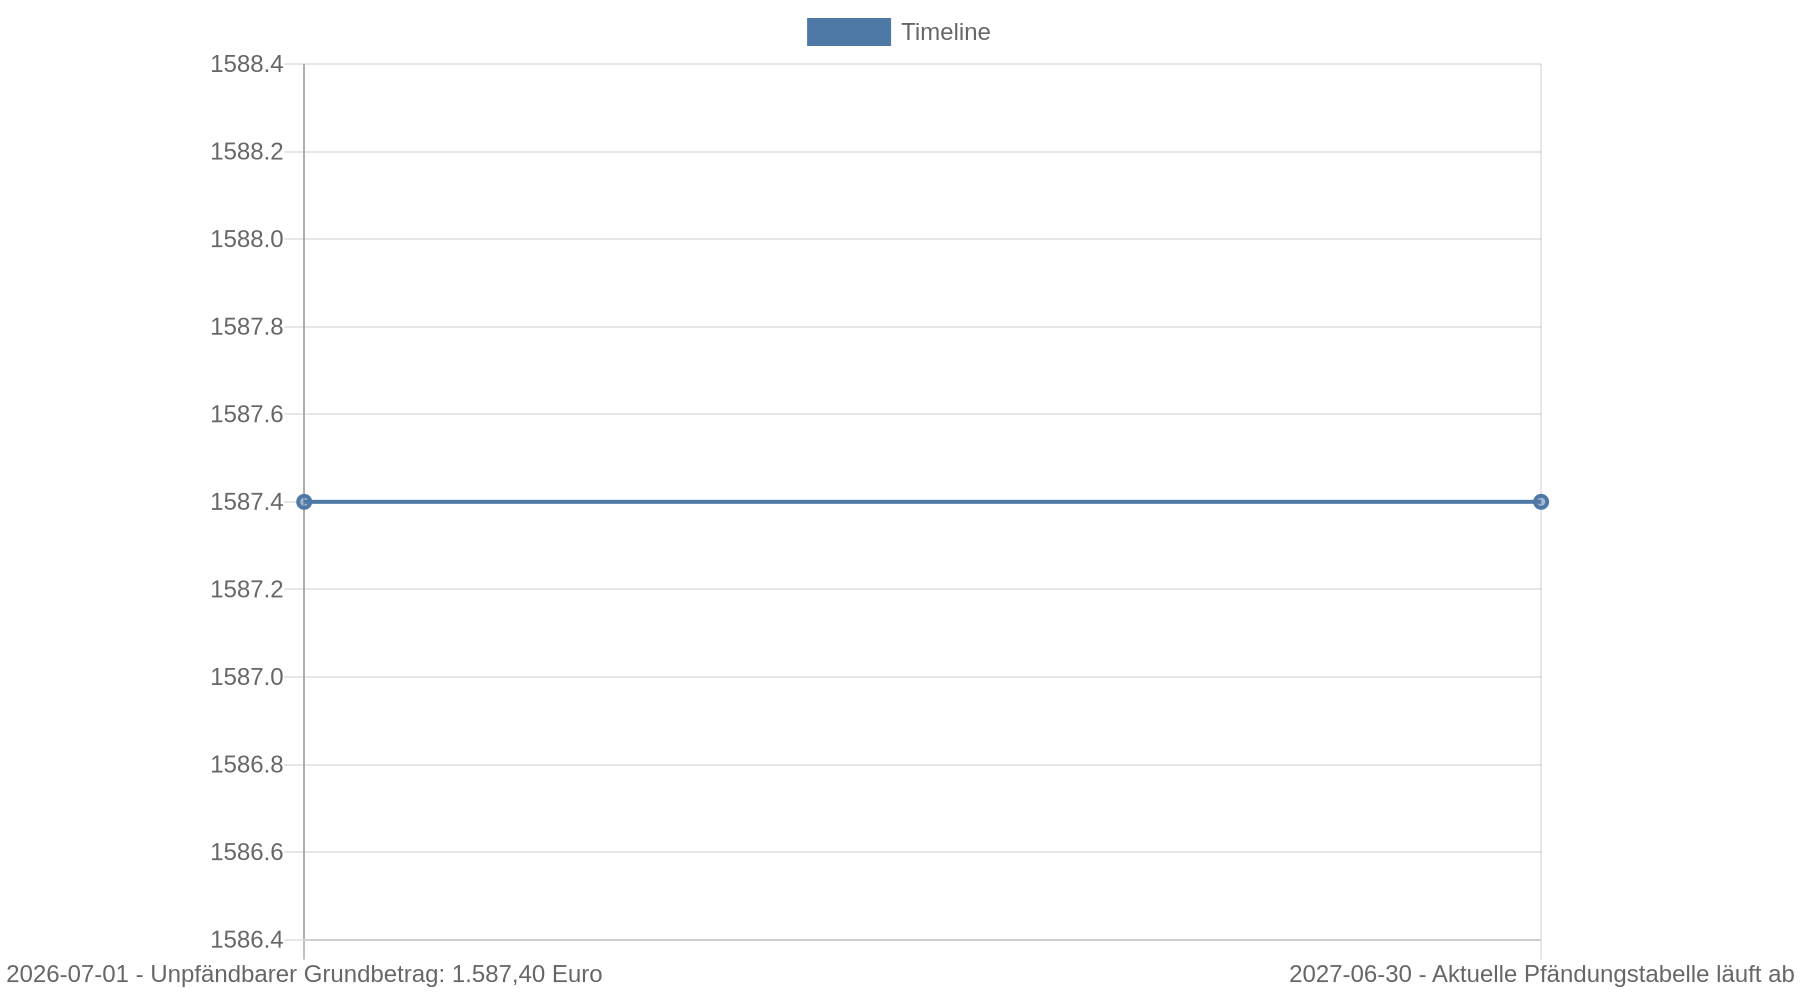Click the blue Timeline legend color box
Screen dimensions: 1800x1000
tap(849, 32)
